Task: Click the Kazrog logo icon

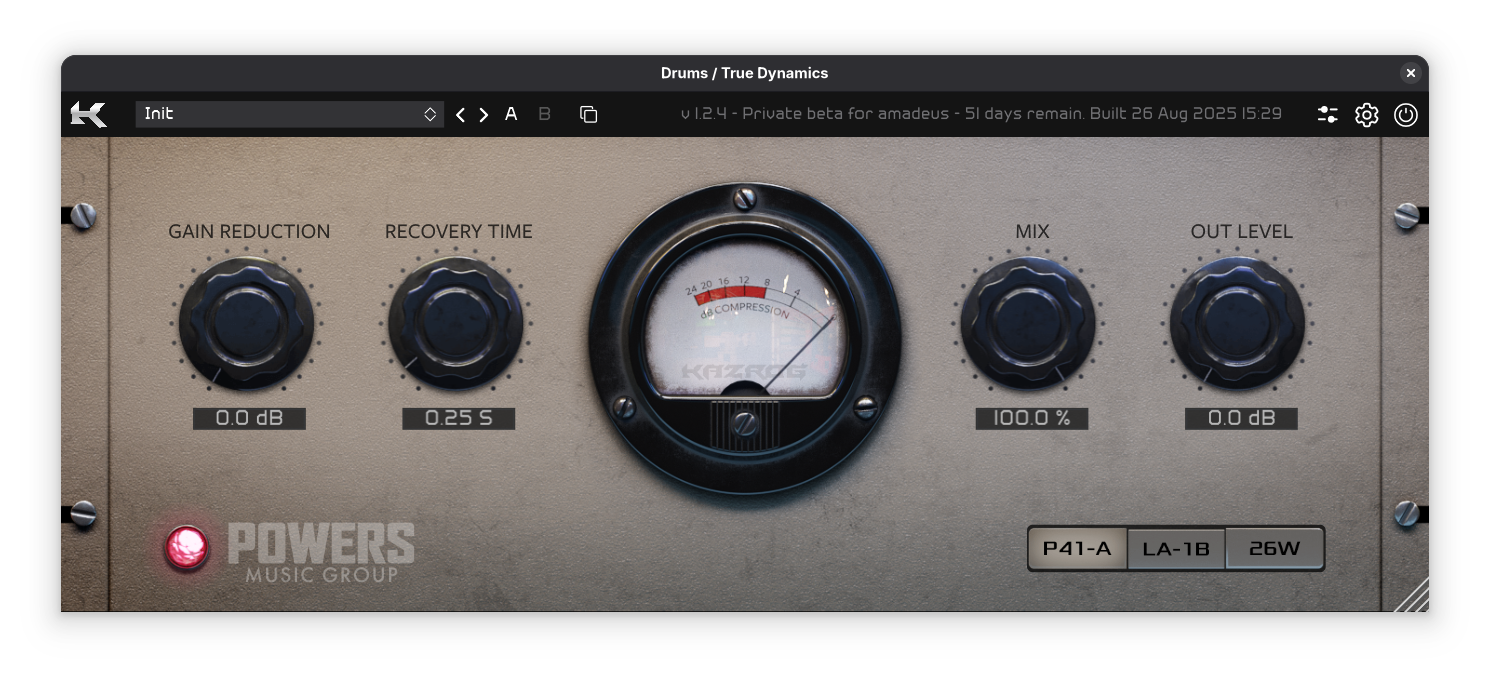Action: 88,114
